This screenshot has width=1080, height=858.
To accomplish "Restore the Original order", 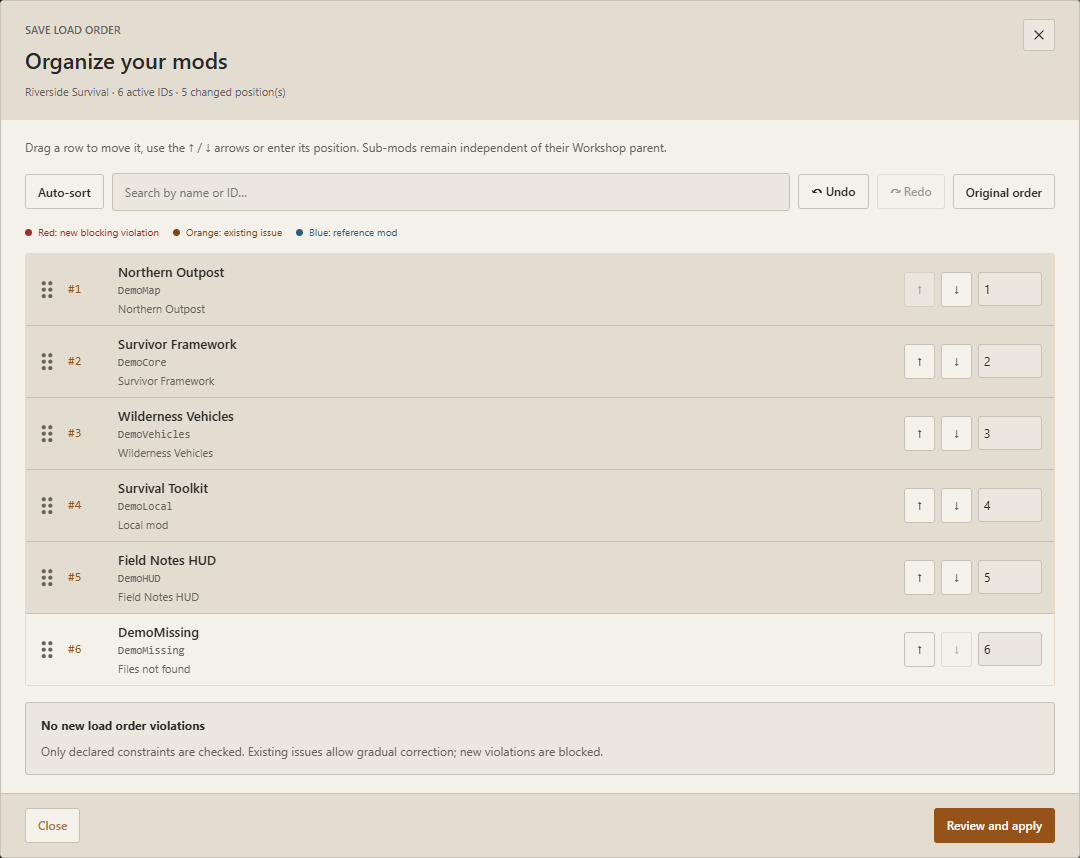I will 1004,192.
